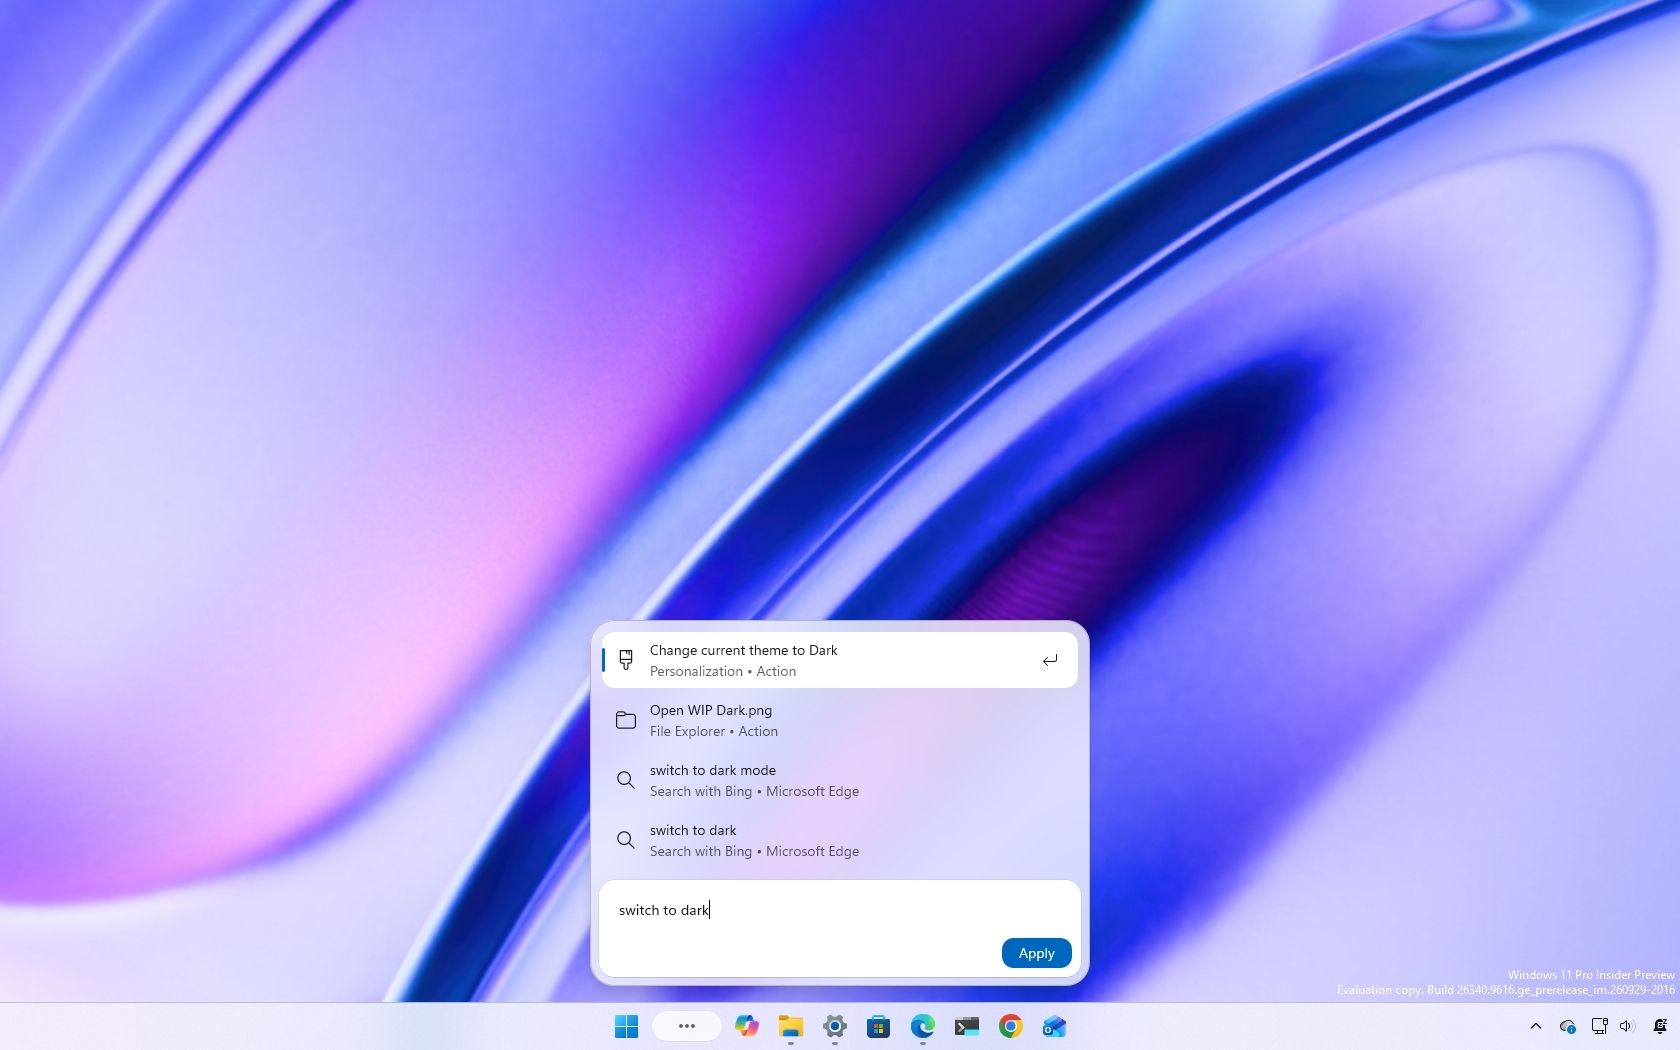Launch Microsoft Store from the taskbar
This screenshot has width=1680, height=1050.
point(879,1026)
